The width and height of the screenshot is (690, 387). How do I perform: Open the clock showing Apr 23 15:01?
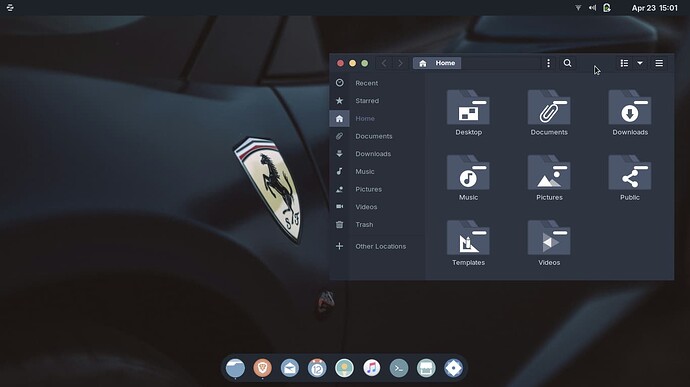point(654,7)
